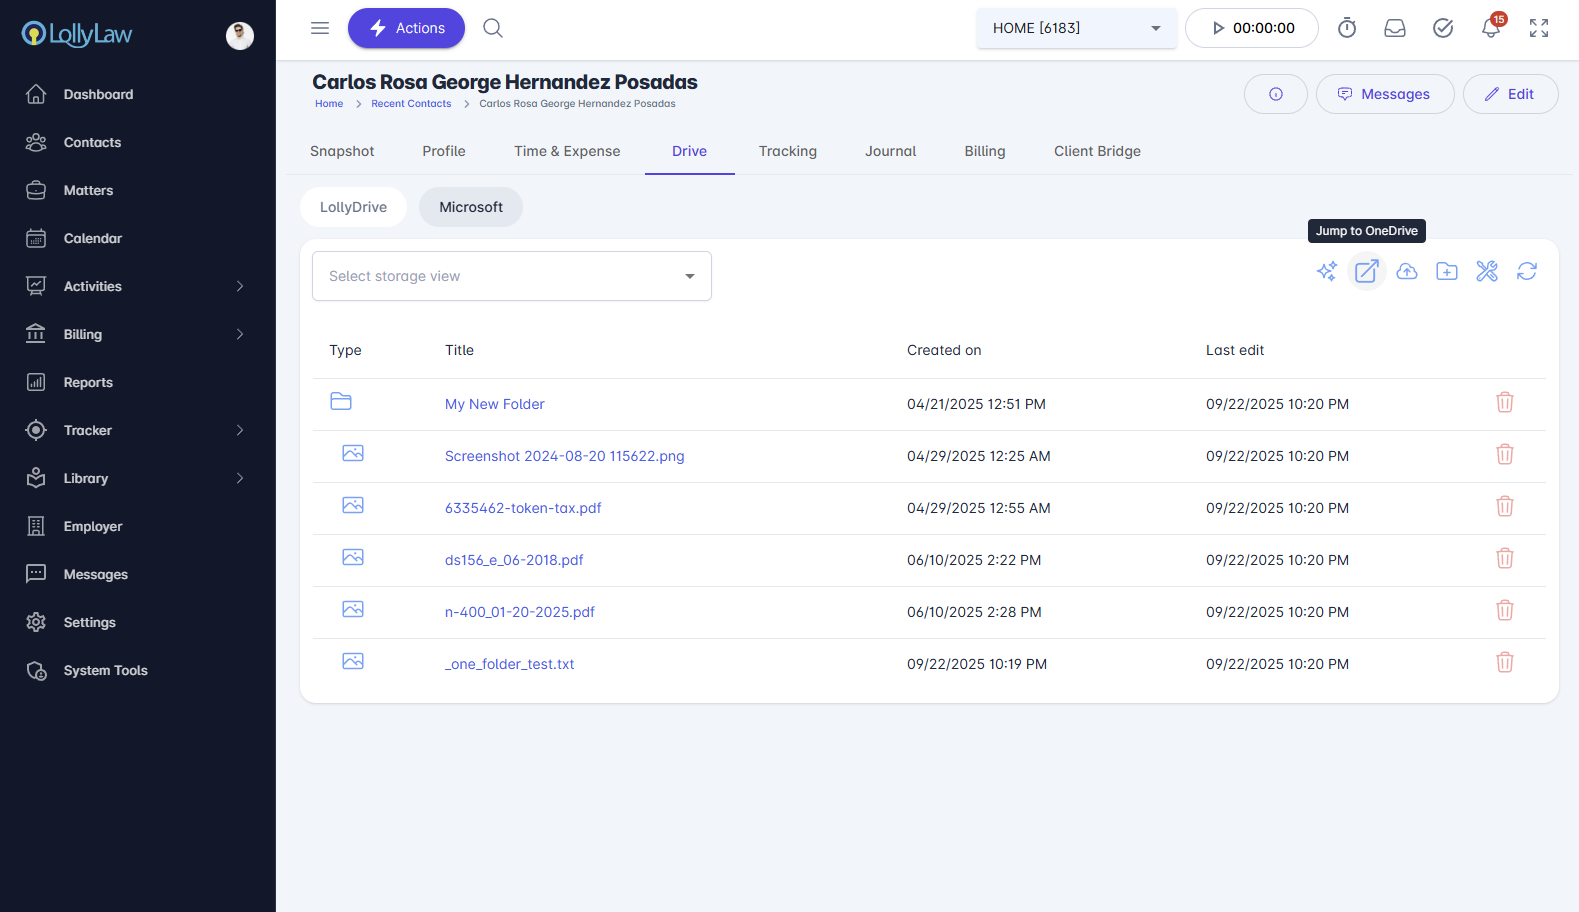The image size is (1579, 912).
Task: Click the tools icon in Drive toolbar
Action: (x=1486, y=271)
